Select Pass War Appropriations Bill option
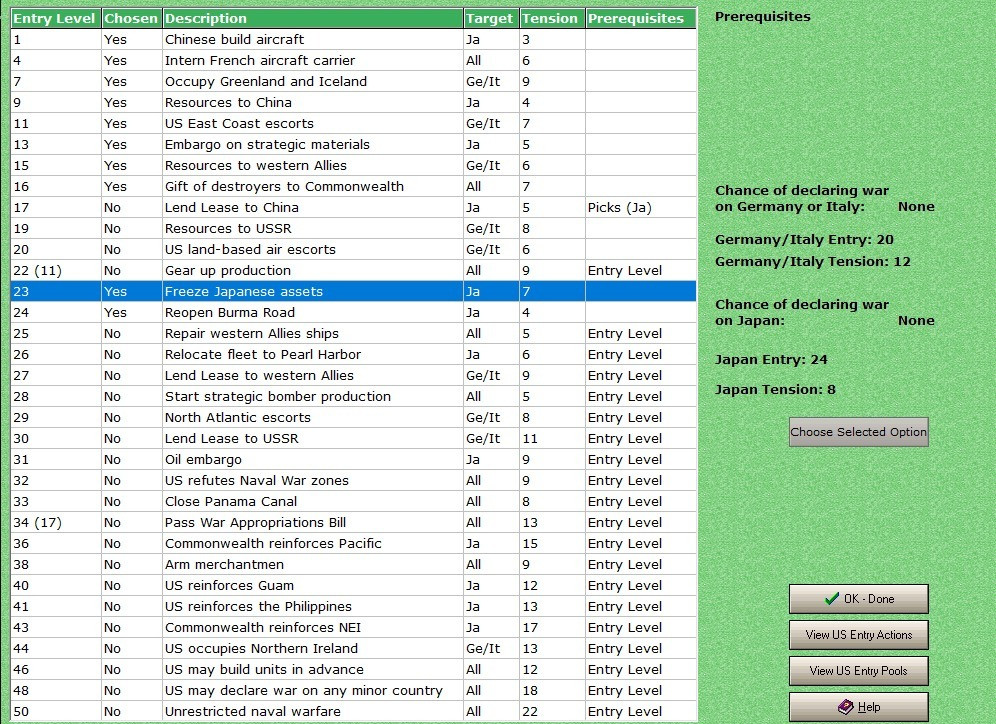The height and width of the screenshot is (724, 996). click(x=353, y=522)
